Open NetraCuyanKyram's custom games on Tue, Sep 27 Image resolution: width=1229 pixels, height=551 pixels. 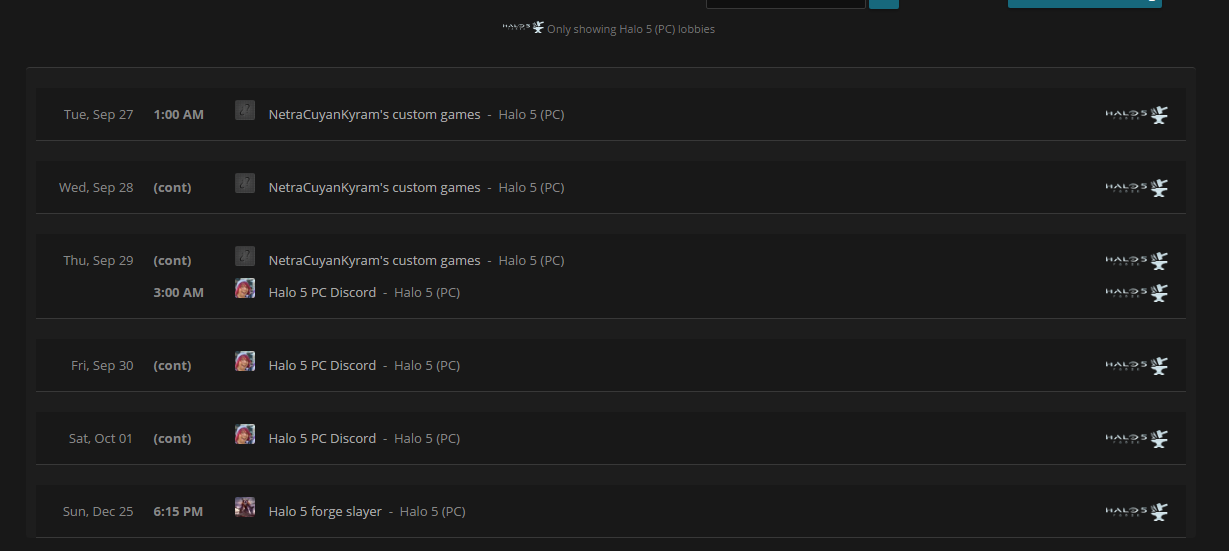click(x=374, y=115)
